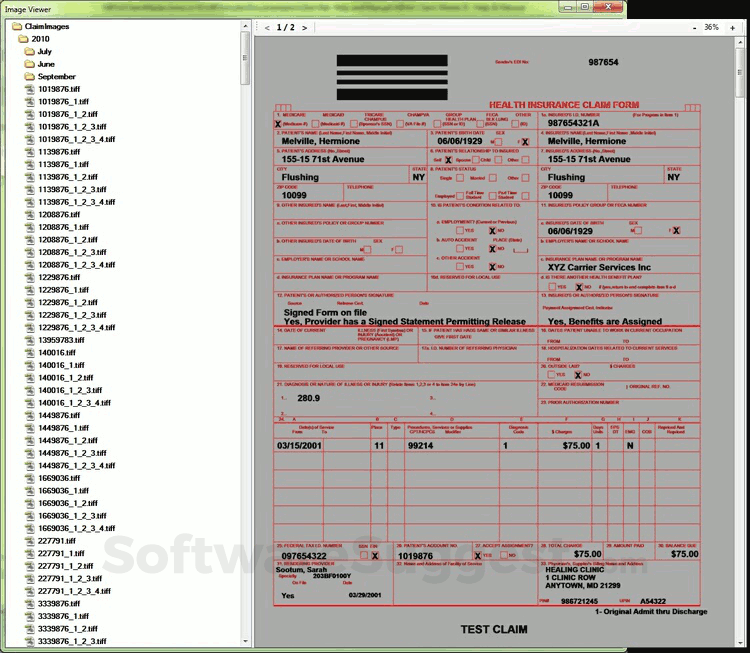Screen dimensions: 750x653
Task: Select the 1019876.tiff file icon
Action: tap(30, 89)
